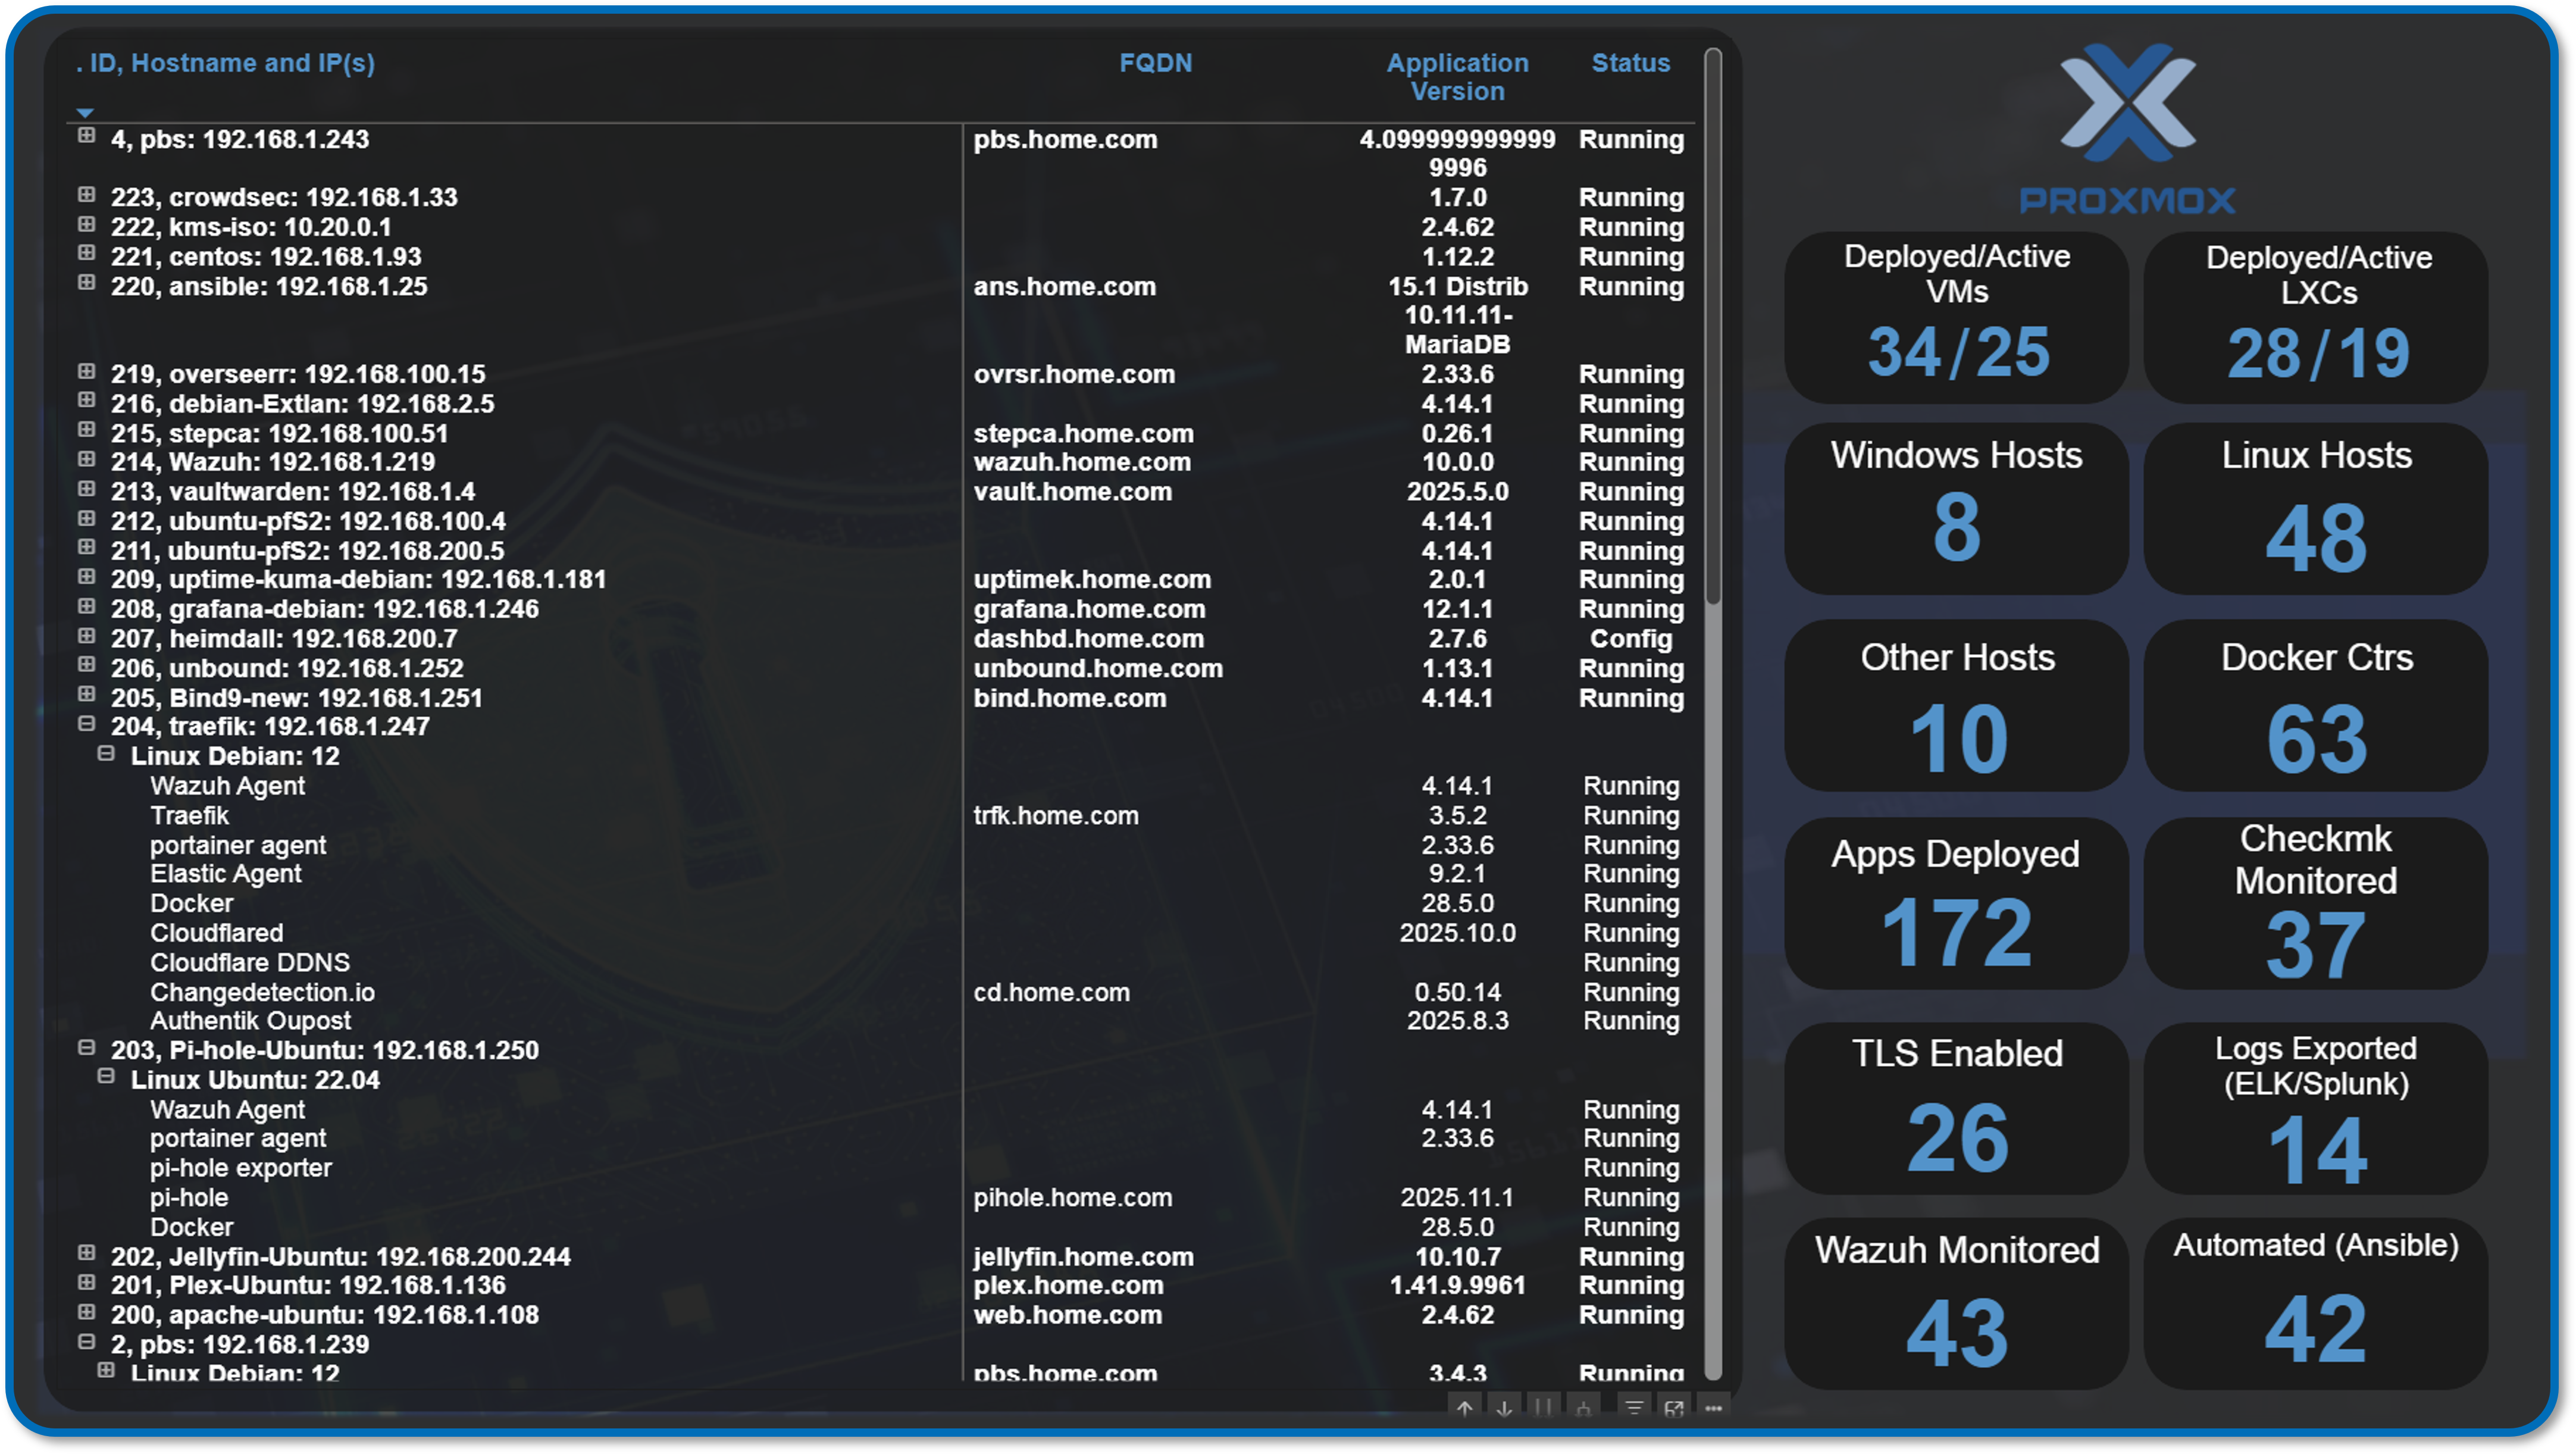Click the scroll-to-top arrow icon
2576x1454 pixels.
pos(1465,1408)
